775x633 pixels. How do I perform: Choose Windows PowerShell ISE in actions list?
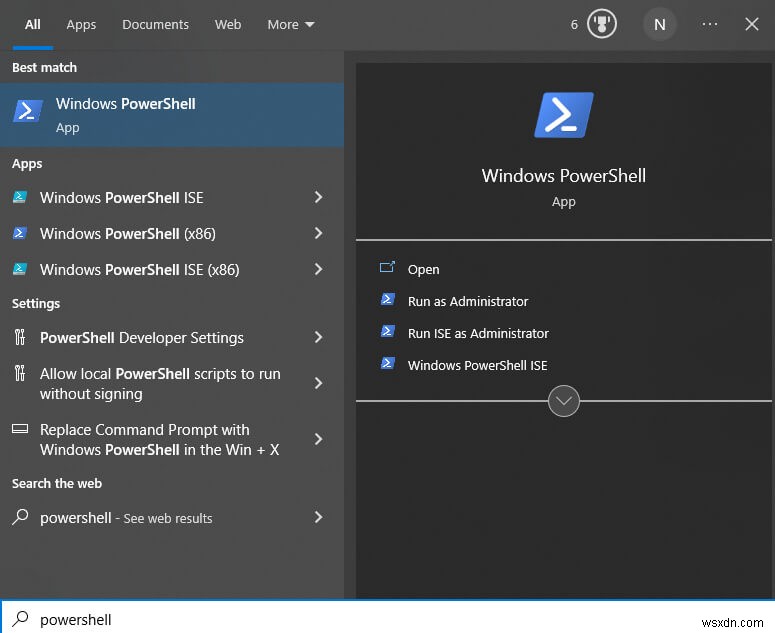(x=477, y=366)
